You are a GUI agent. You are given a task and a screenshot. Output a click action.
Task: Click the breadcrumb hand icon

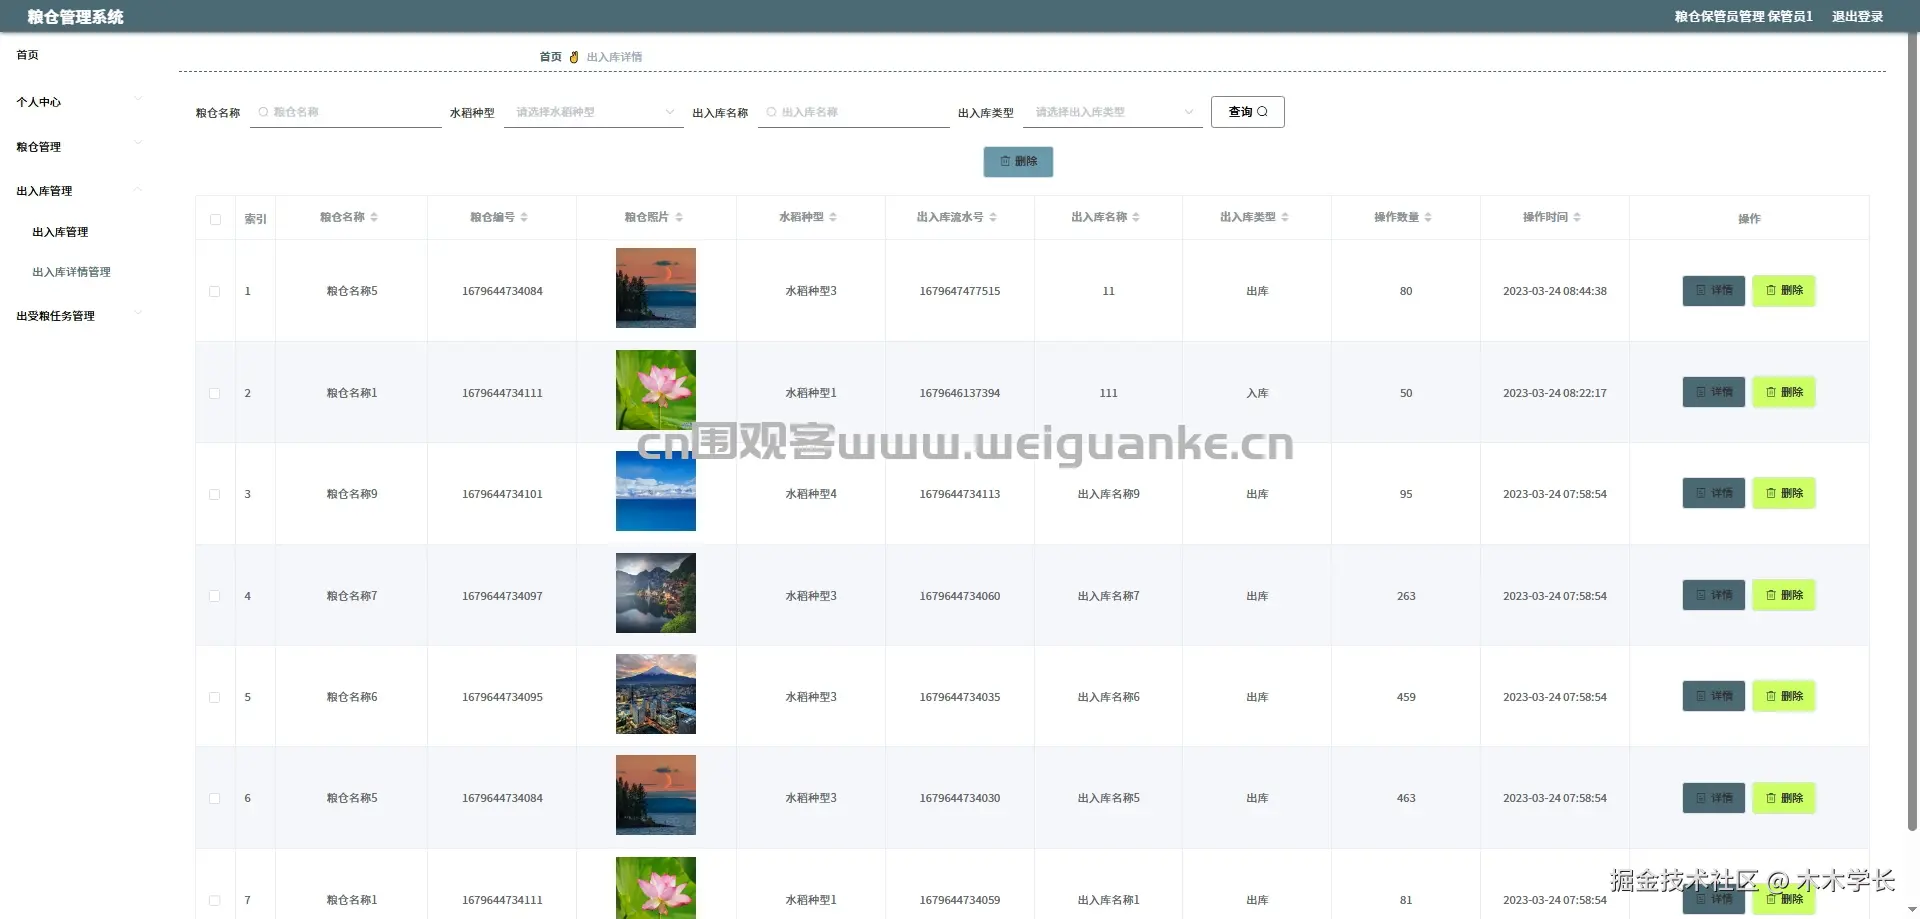click(574, 57)
